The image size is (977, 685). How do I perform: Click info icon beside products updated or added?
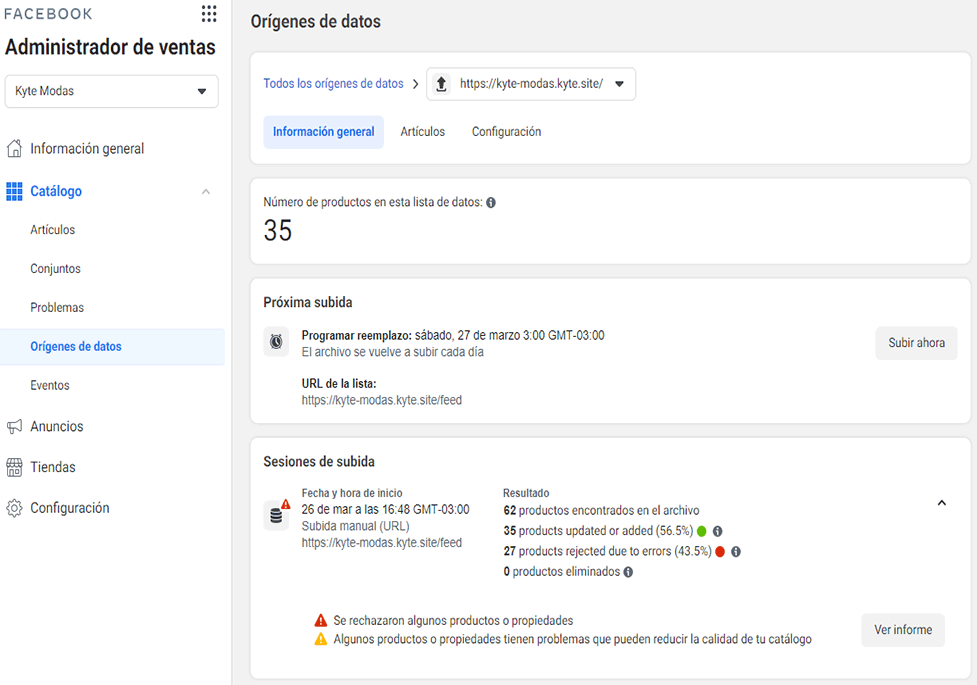[x=718, y=531]
